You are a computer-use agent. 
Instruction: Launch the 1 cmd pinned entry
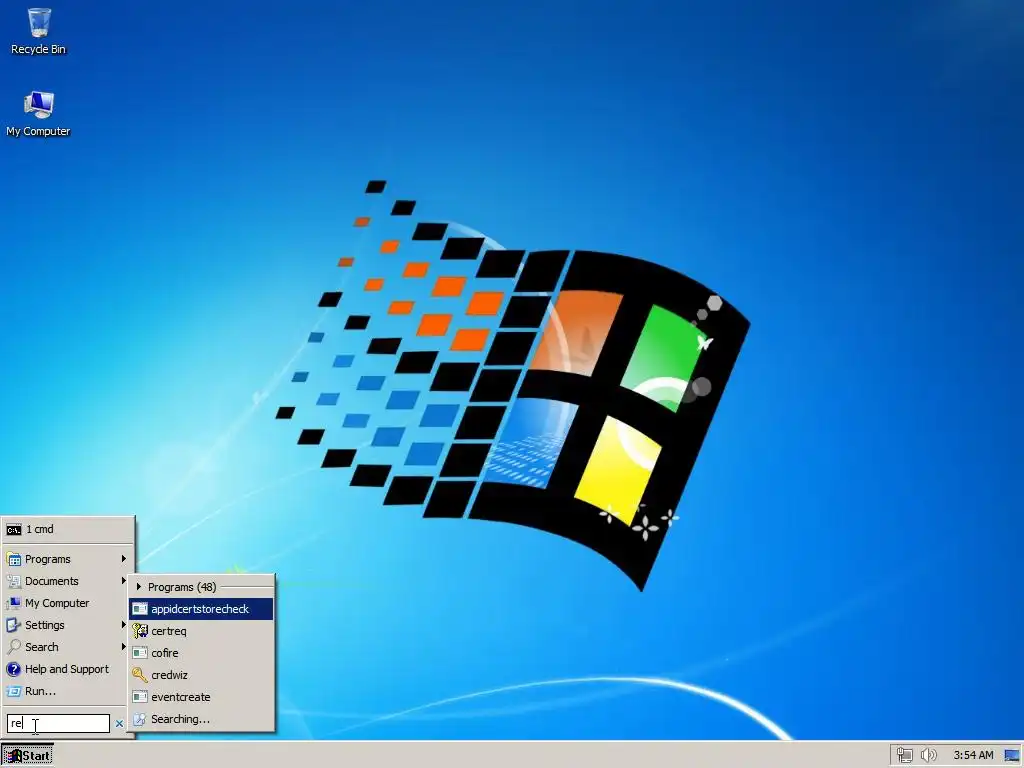[68, 529]
